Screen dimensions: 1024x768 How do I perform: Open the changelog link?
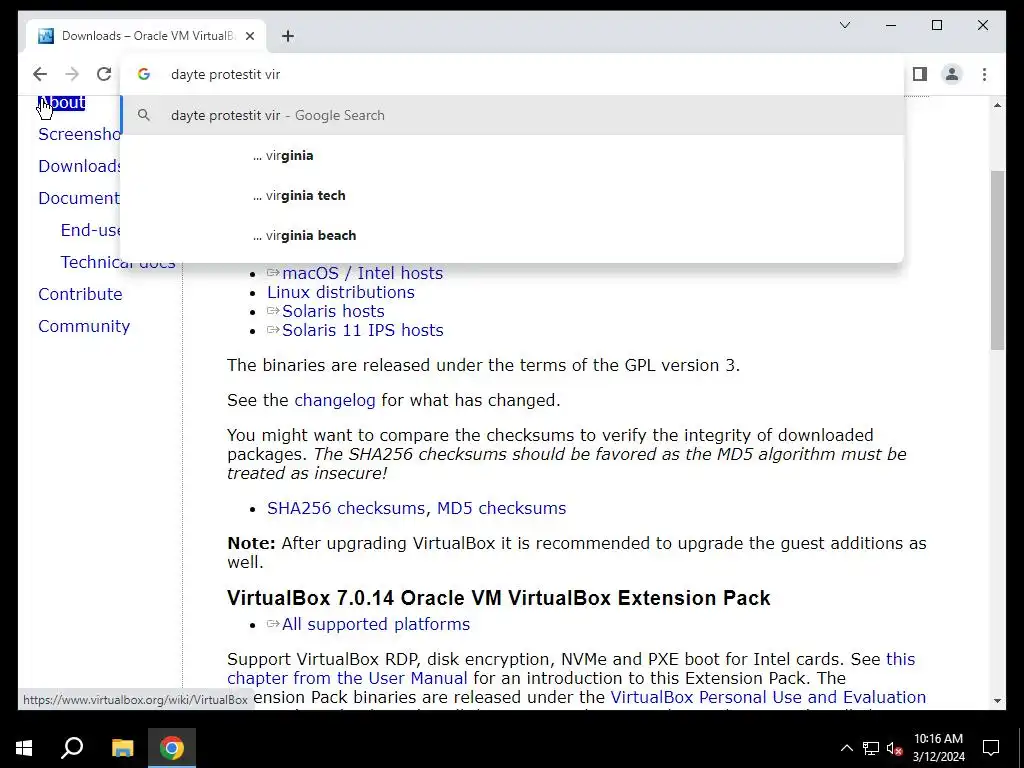pyautogui.click(x=335, y=400)
